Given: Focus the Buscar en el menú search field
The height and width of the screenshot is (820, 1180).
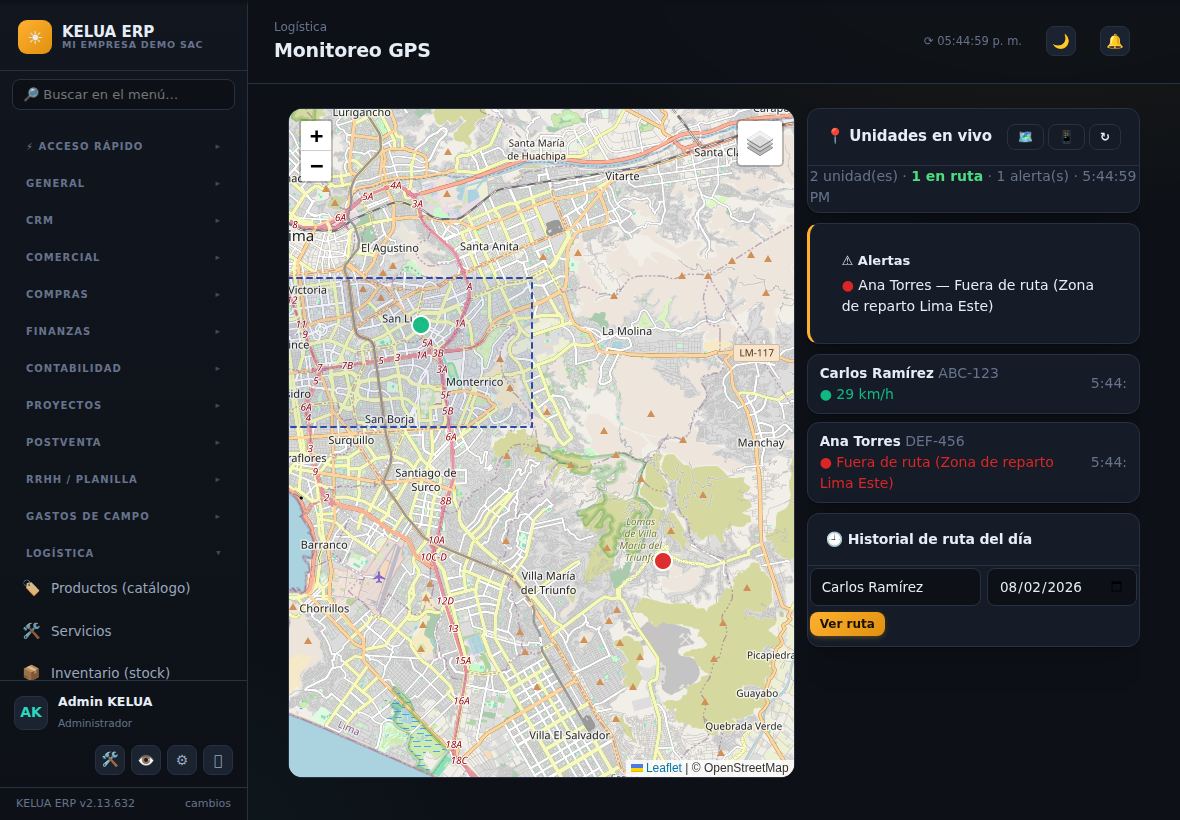Looking at the screenshot, I should coord(123,95).
